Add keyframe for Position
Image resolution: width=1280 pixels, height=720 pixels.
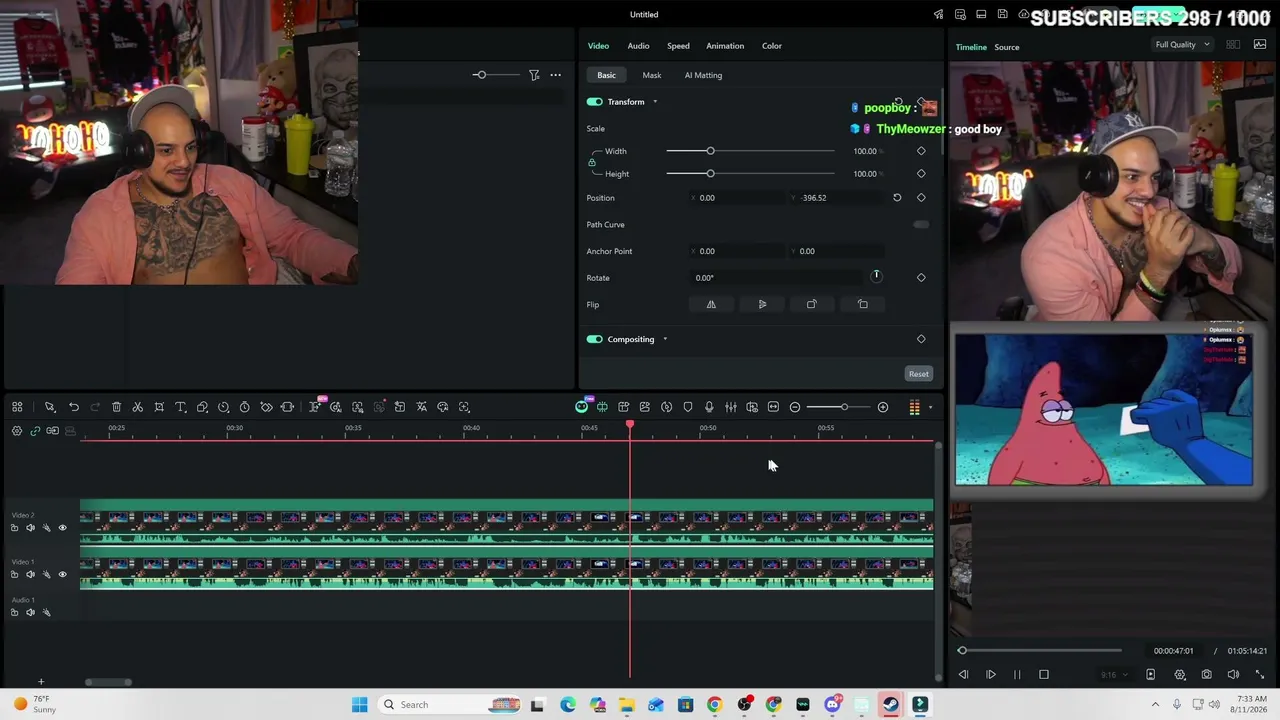click(921, 198)
